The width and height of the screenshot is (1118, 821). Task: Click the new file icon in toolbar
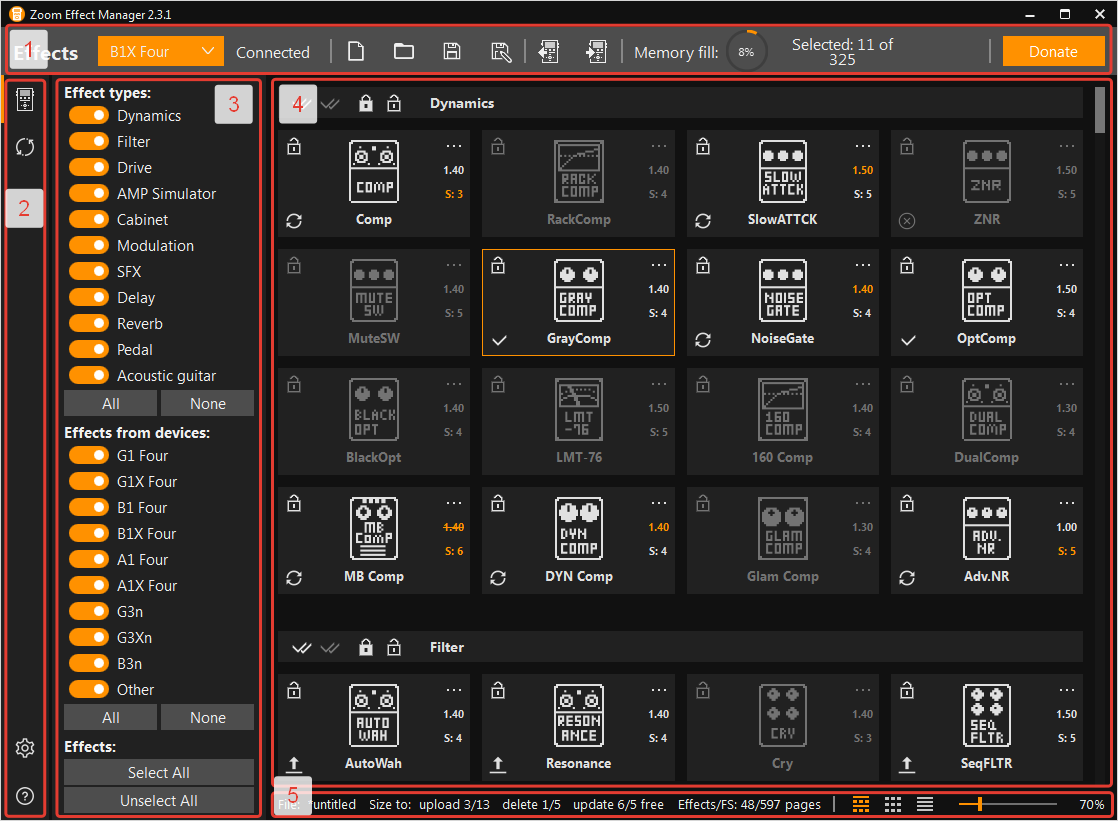coord(356,52)
